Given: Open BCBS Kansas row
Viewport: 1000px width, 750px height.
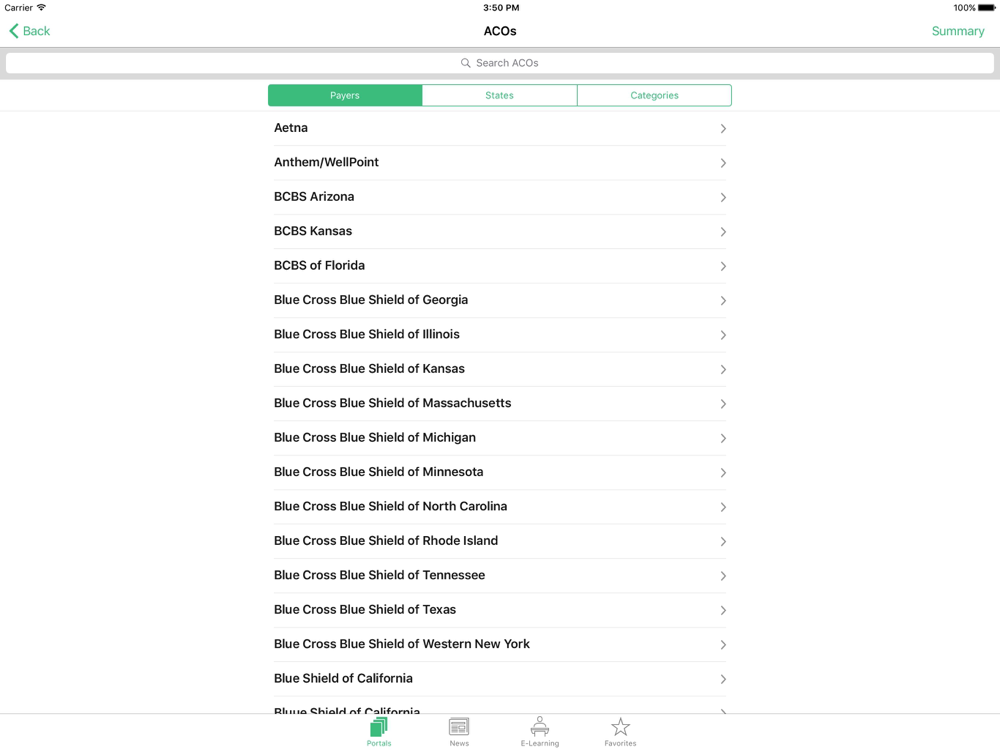Looking at the screenshot, I should pos(500,232).
